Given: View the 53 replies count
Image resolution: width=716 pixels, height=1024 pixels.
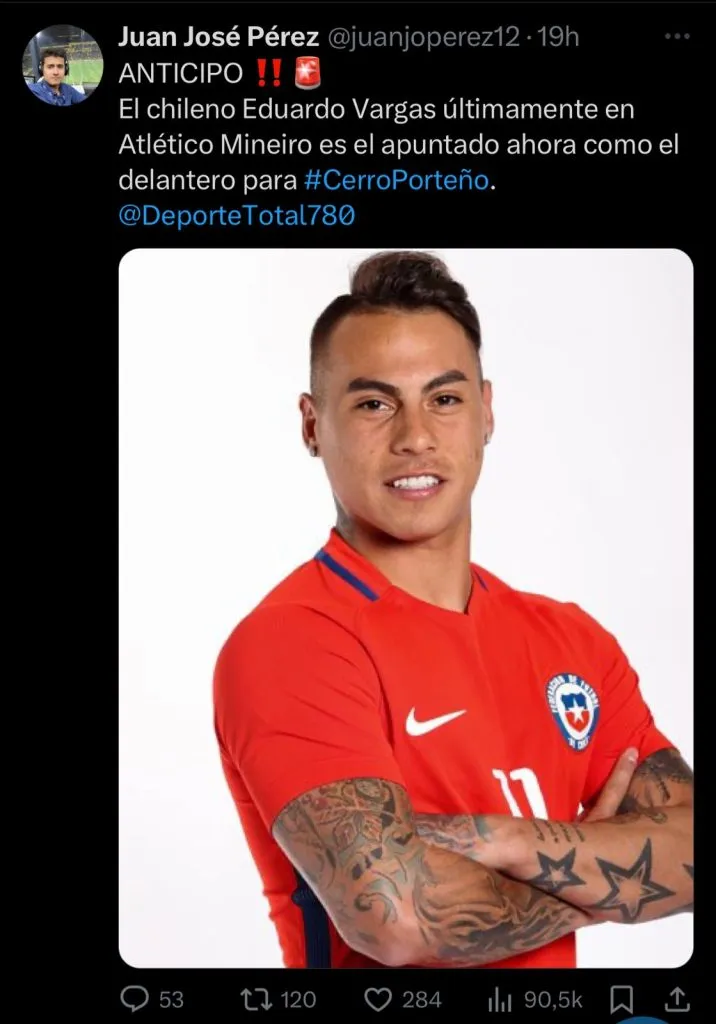Looking at the screenshot, I should coord(171,1000).
